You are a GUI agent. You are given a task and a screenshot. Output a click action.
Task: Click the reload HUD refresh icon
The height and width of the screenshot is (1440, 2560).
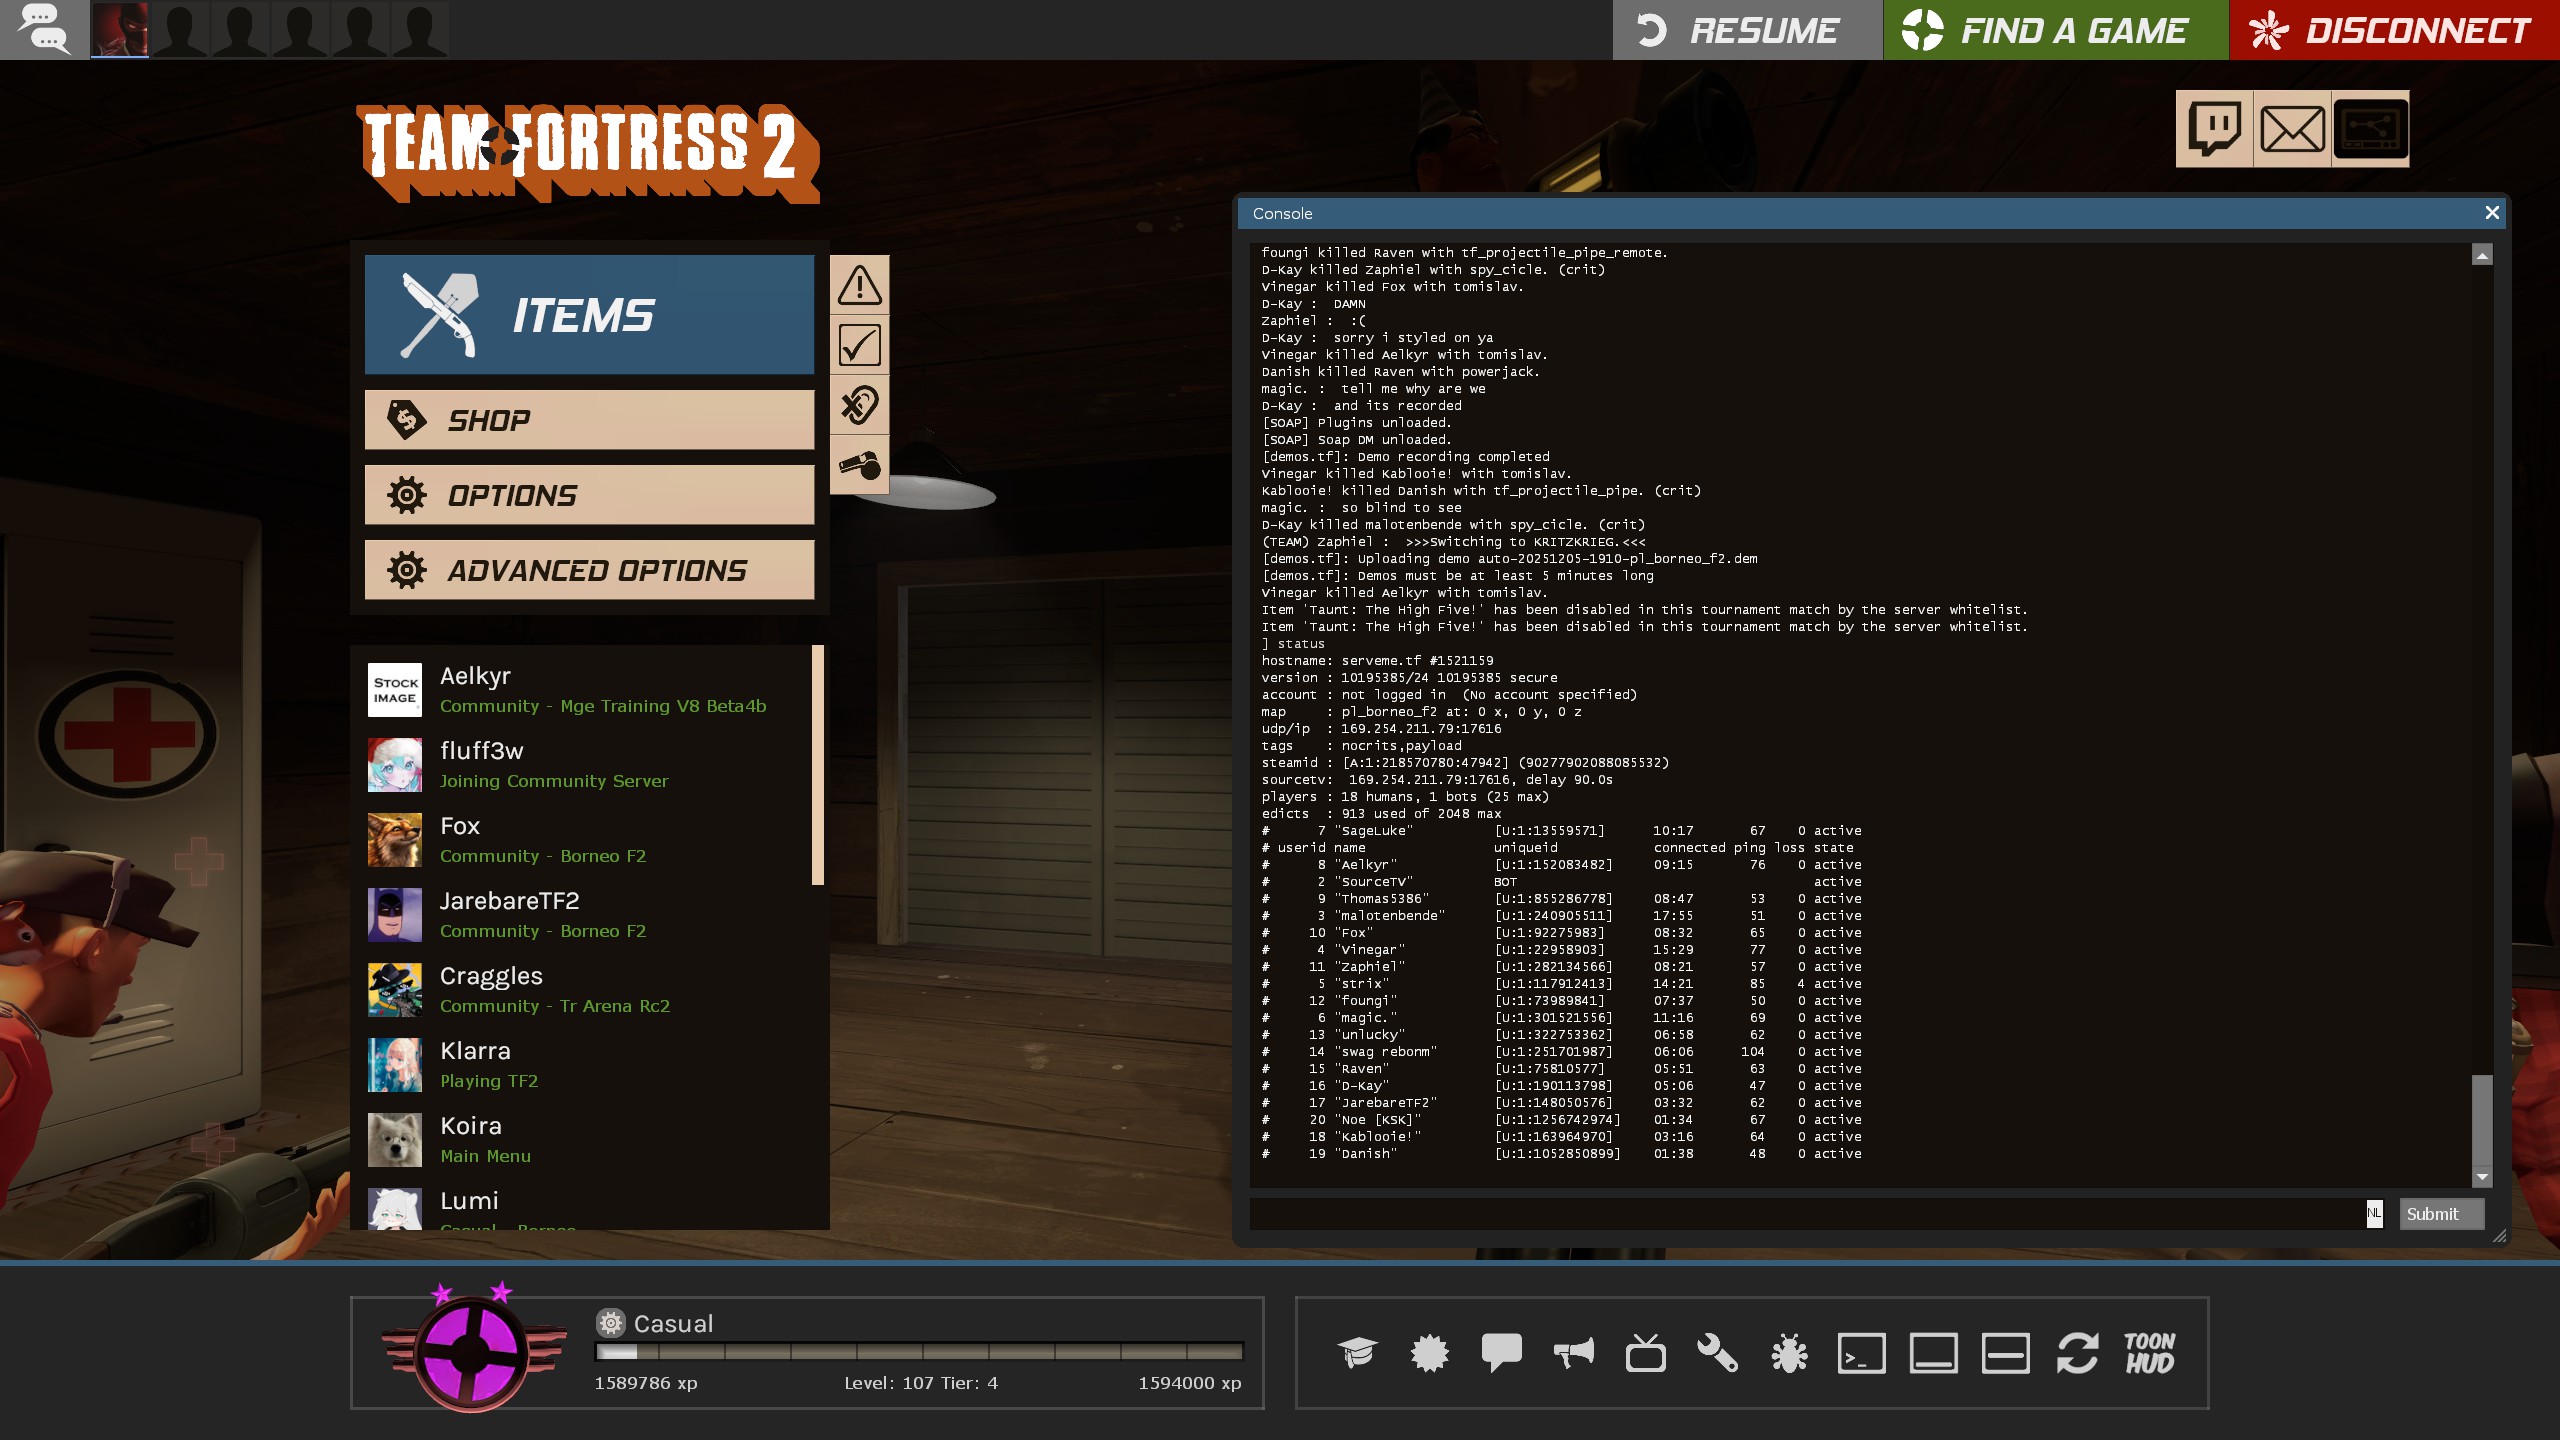tap(2077, 1353)
